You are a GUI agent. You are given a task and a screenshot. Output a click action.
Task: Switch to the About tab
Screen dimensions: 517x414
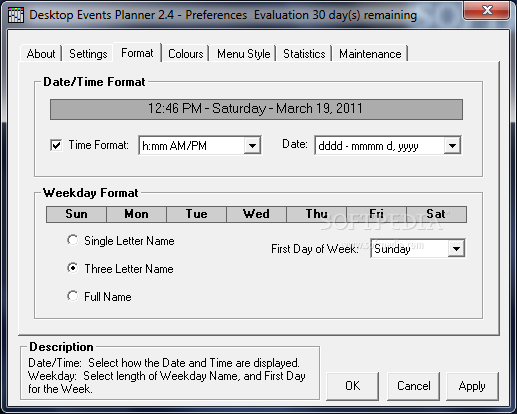point(41,54)
